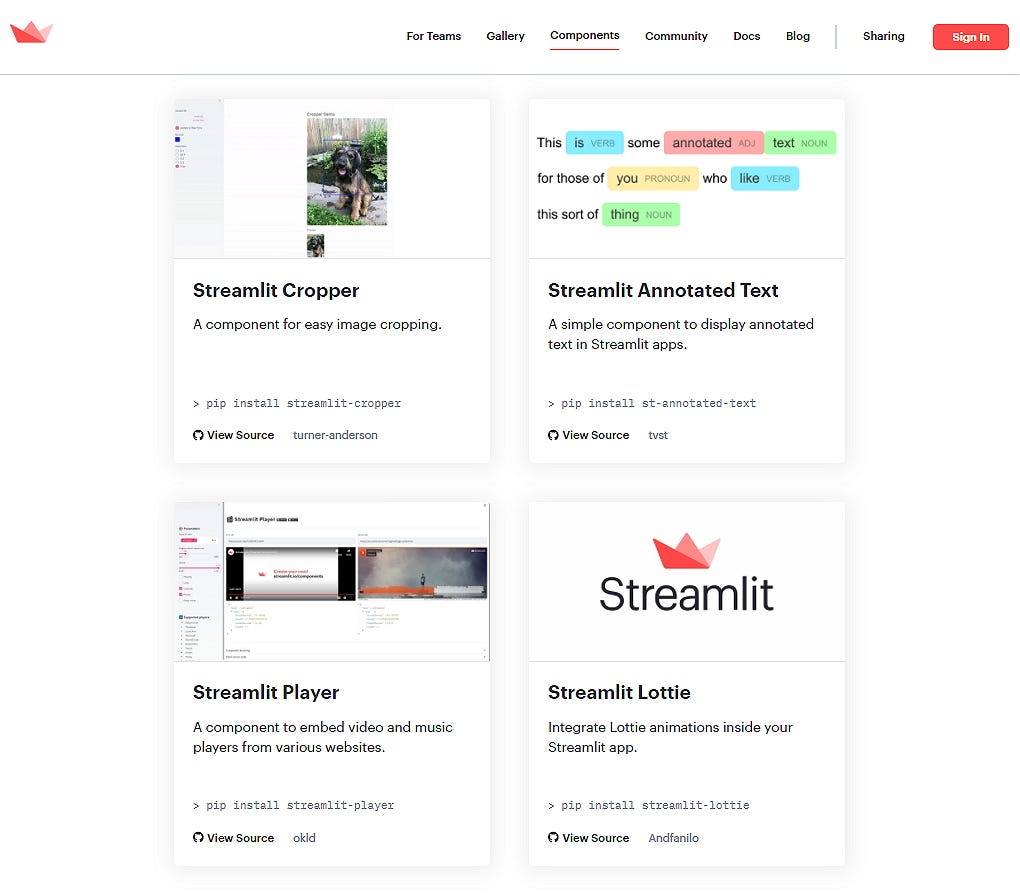Open the Andfanilo author profile link
The image size is (1020, 895).
point(673,838)
